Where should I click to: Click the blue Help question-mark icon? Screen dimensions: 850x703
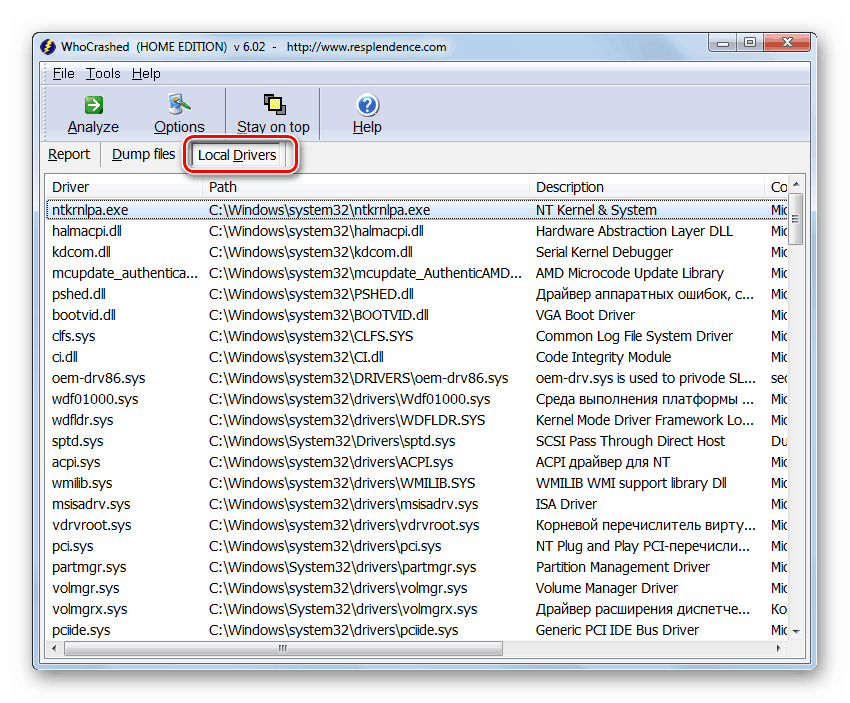[x=368, y=105]
